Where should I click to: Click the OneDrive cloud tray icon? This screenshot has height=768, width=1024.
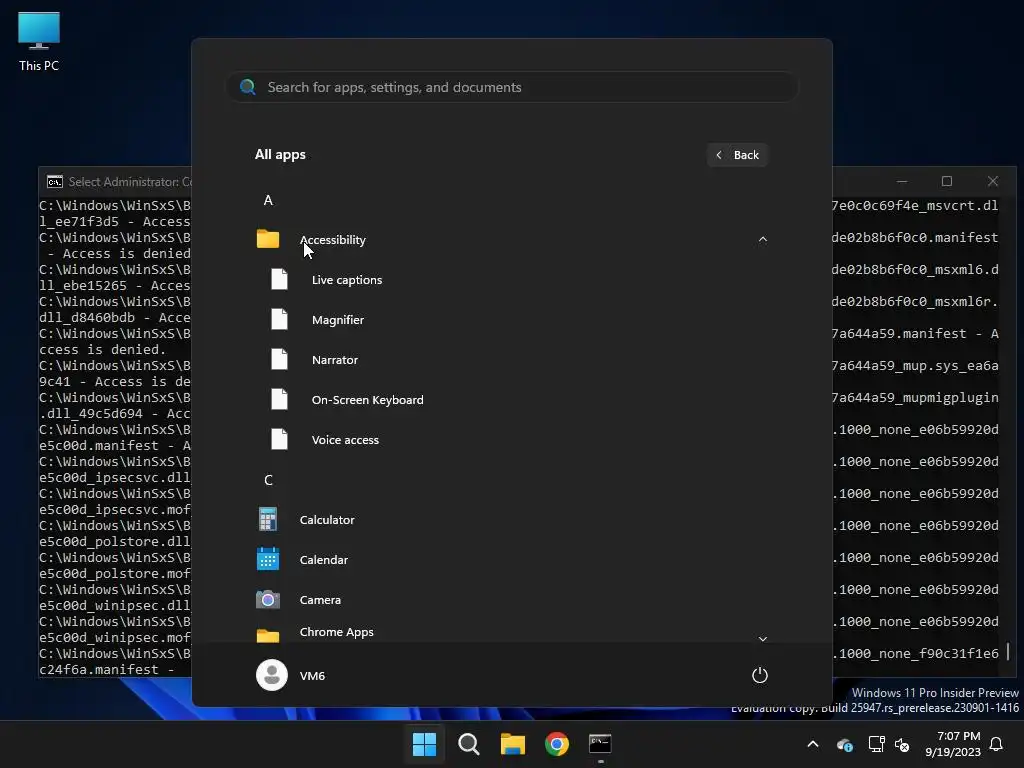point(844,744)
